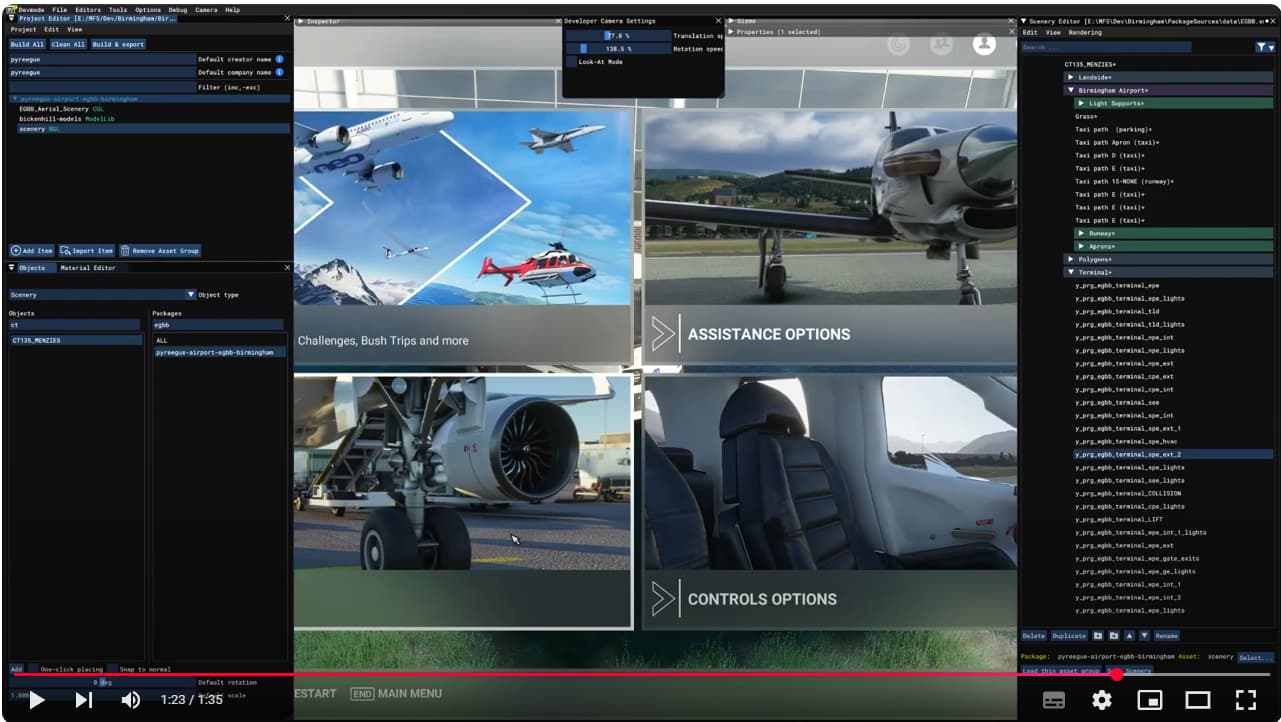The width and height of the screenshot is (1281, 722).
Task: Adjust the Translation speed slider
Action: (x=618, y=36)
